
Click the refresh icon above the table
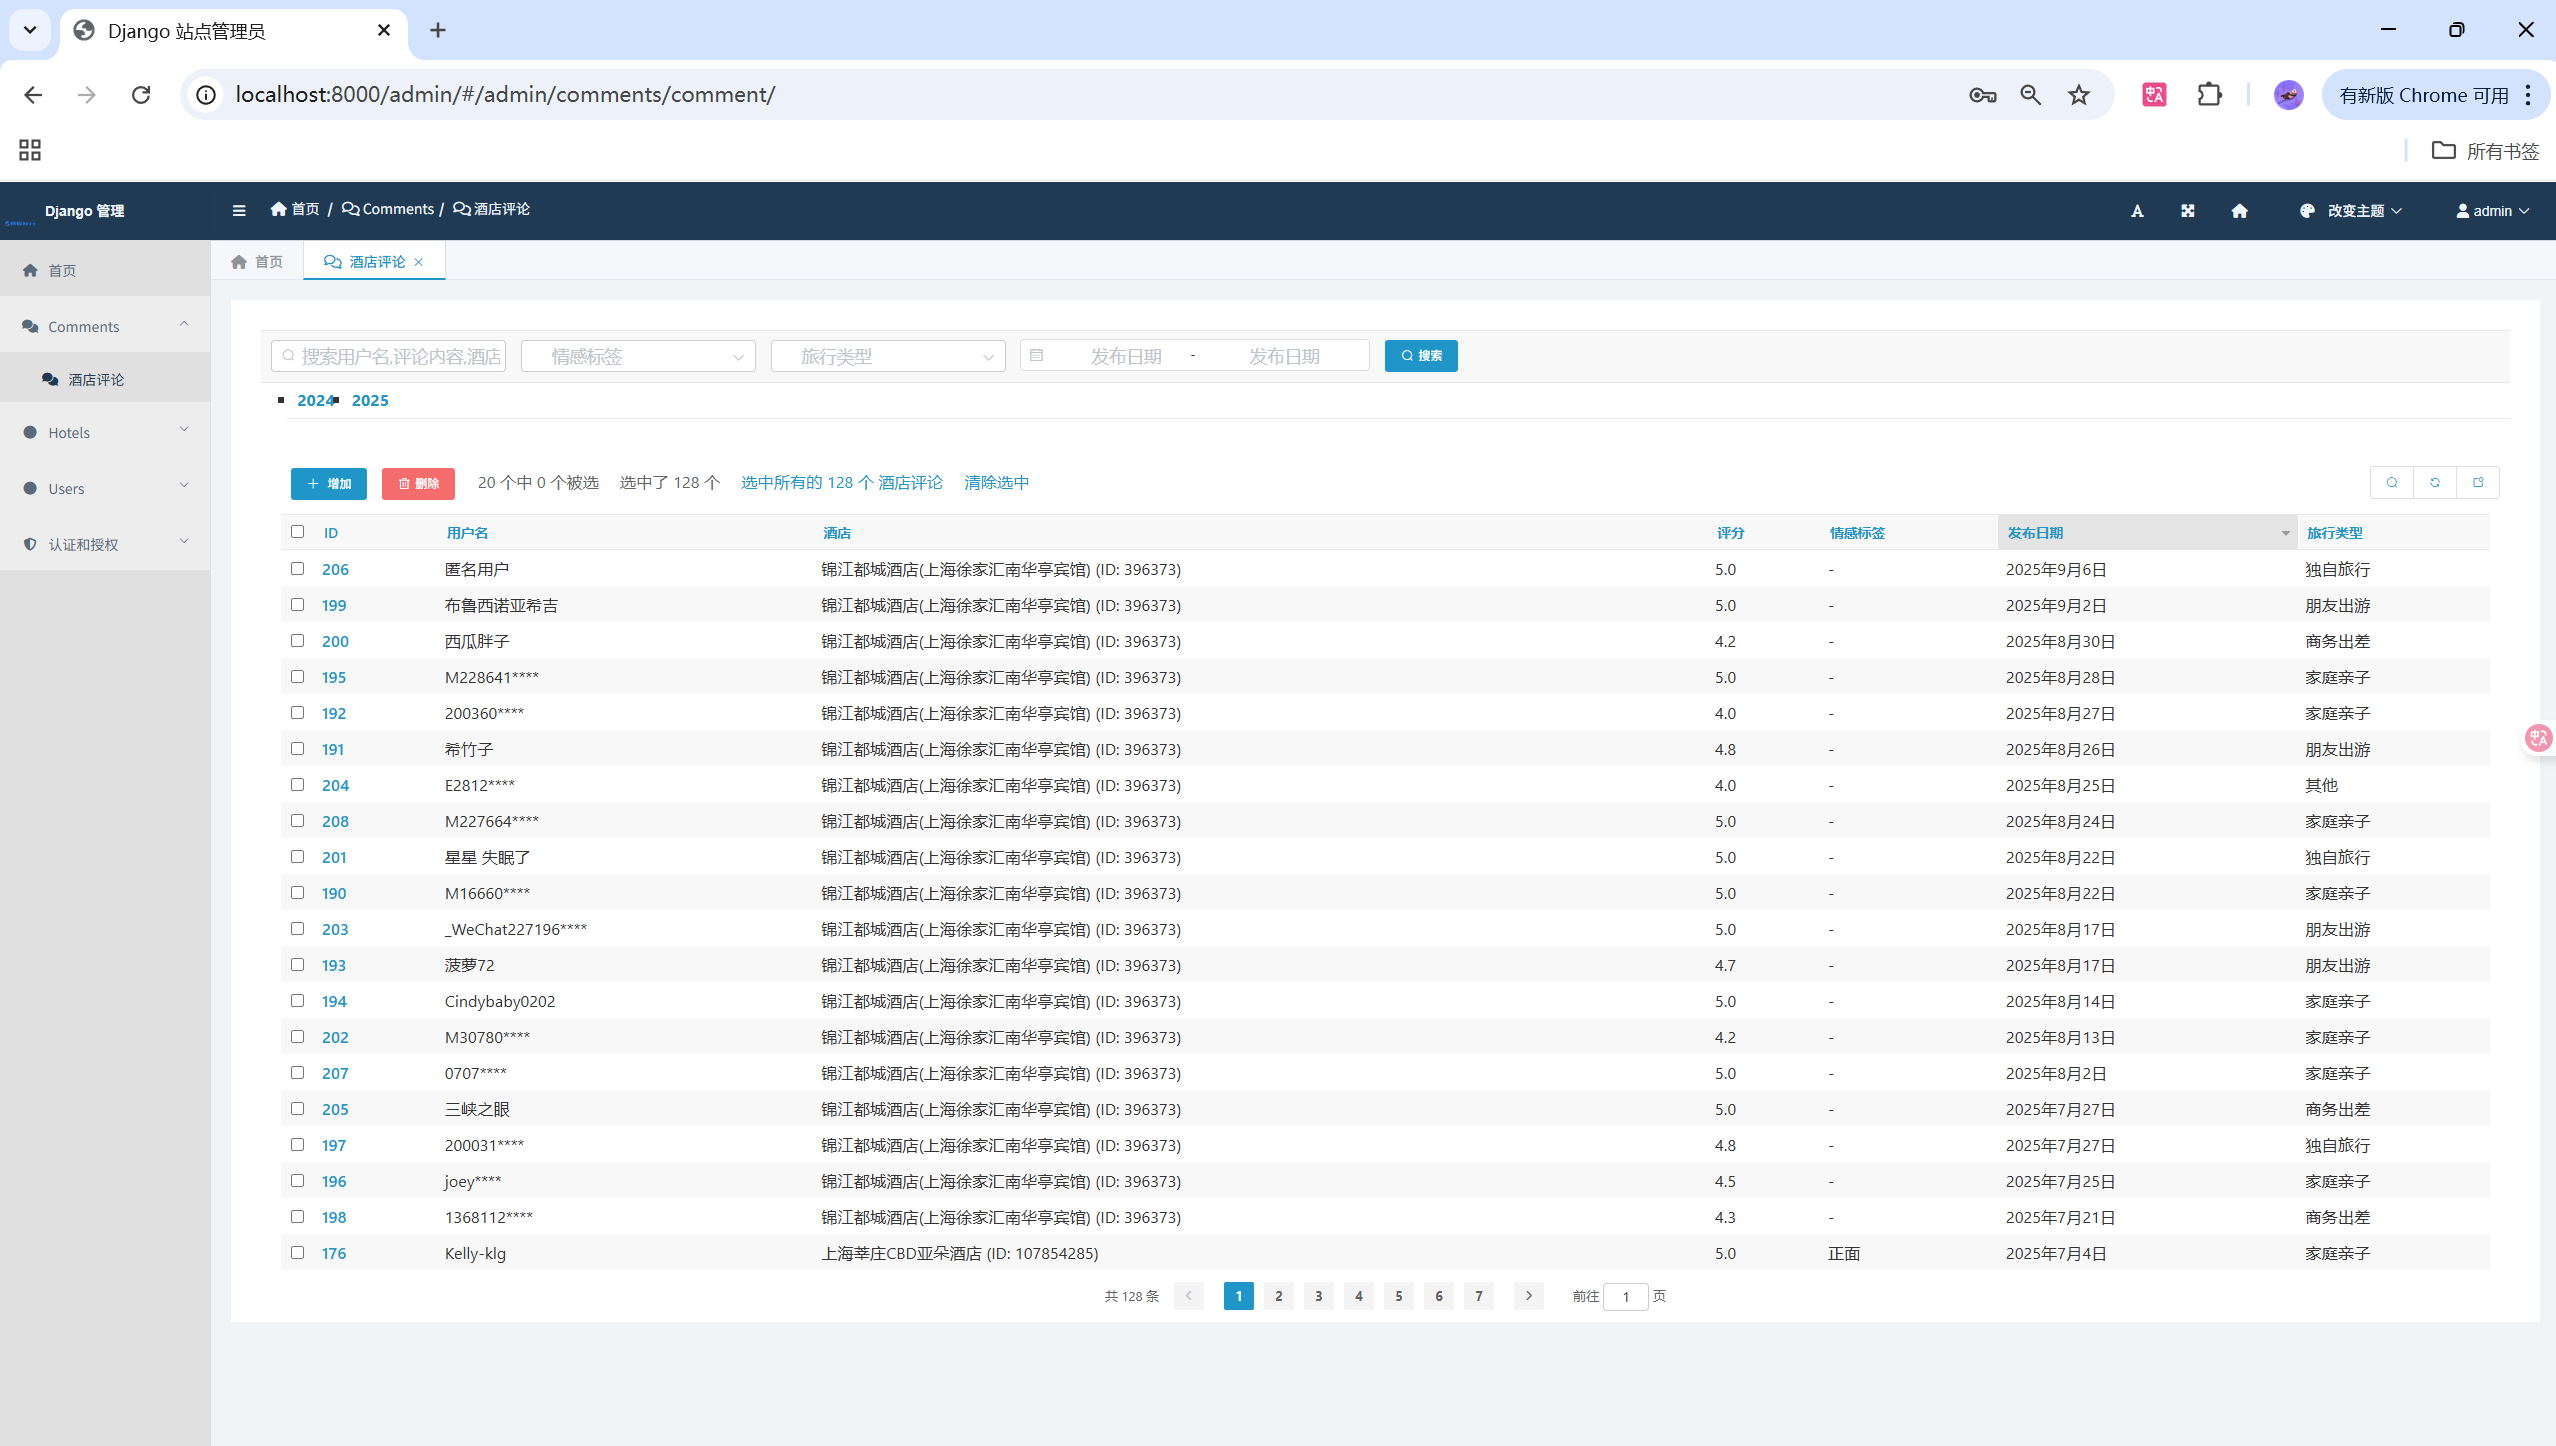coord(2435,483)
